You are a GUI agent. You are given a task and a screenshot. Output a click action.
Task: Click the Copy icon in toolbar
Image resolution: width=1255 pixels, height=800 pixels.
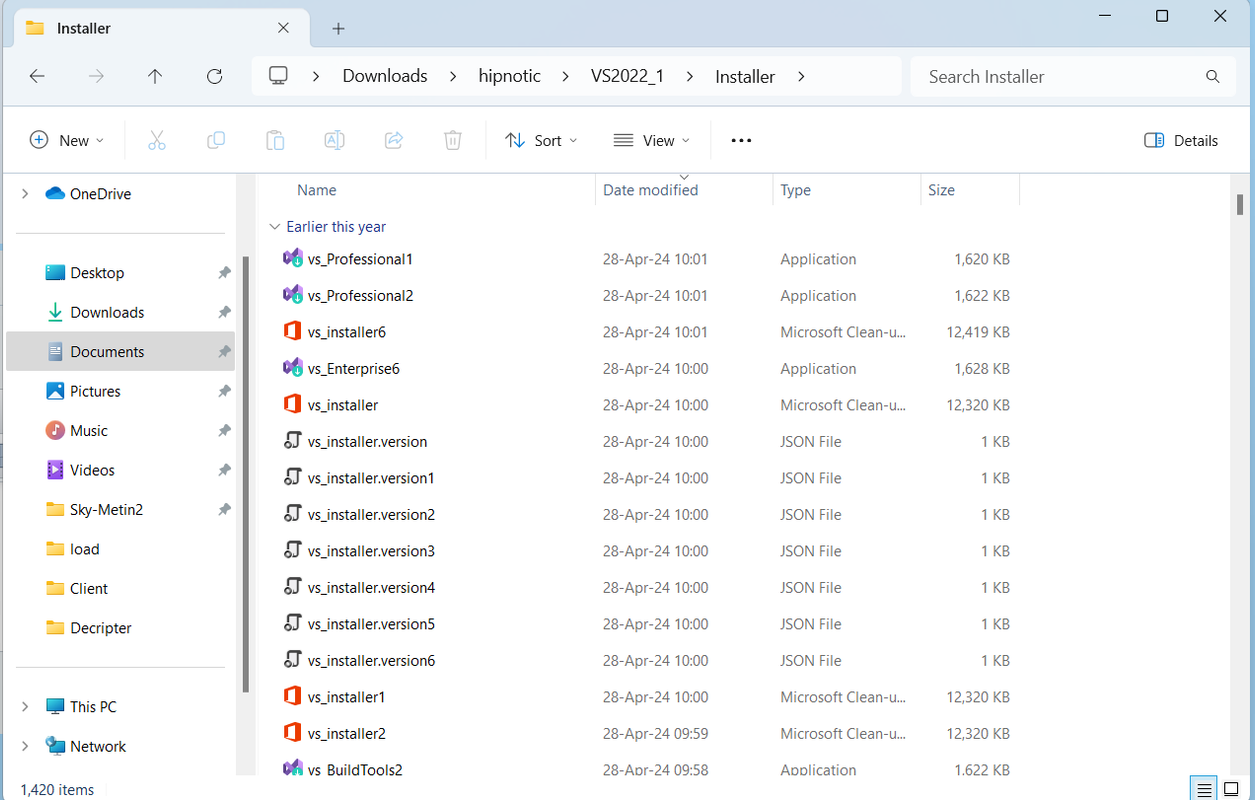click(x=215, y=141)
